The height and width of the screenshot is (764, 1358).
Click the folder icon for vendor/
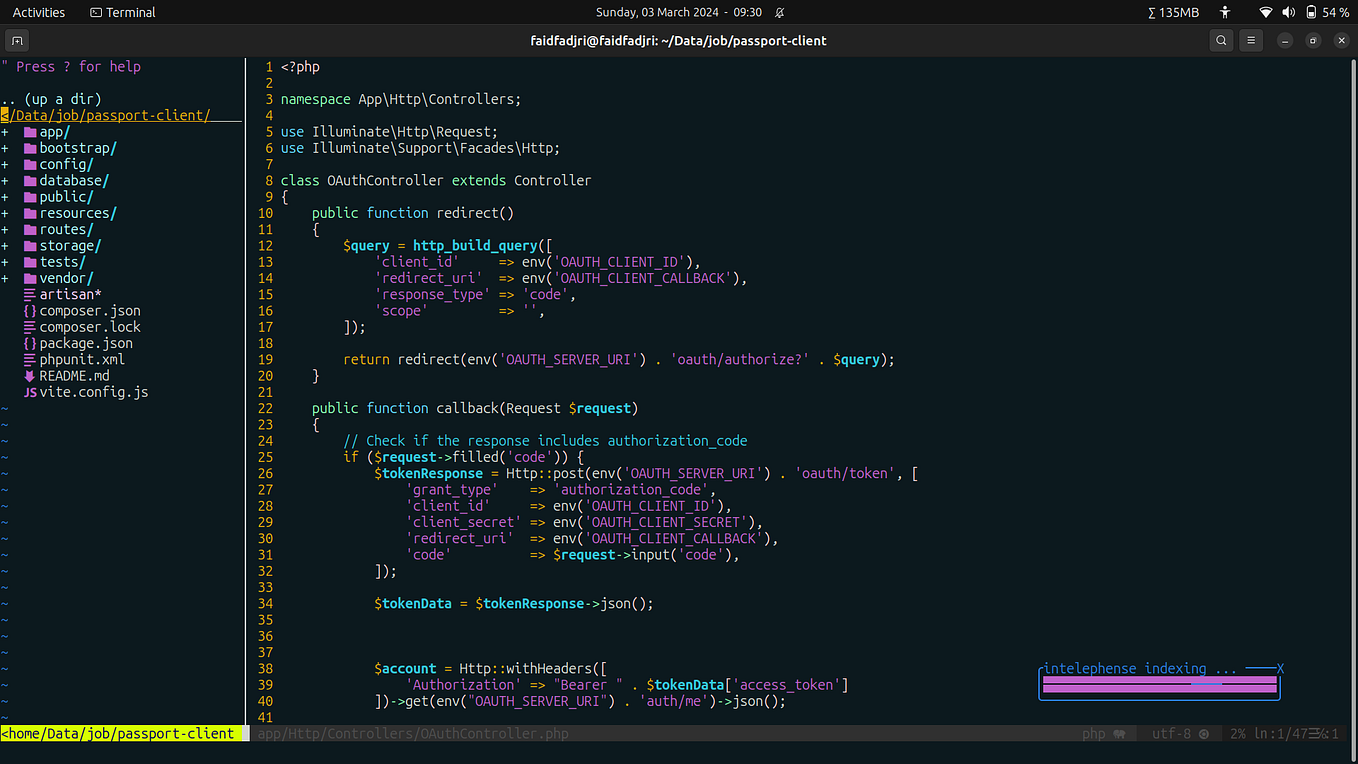(x=30, y=278)
